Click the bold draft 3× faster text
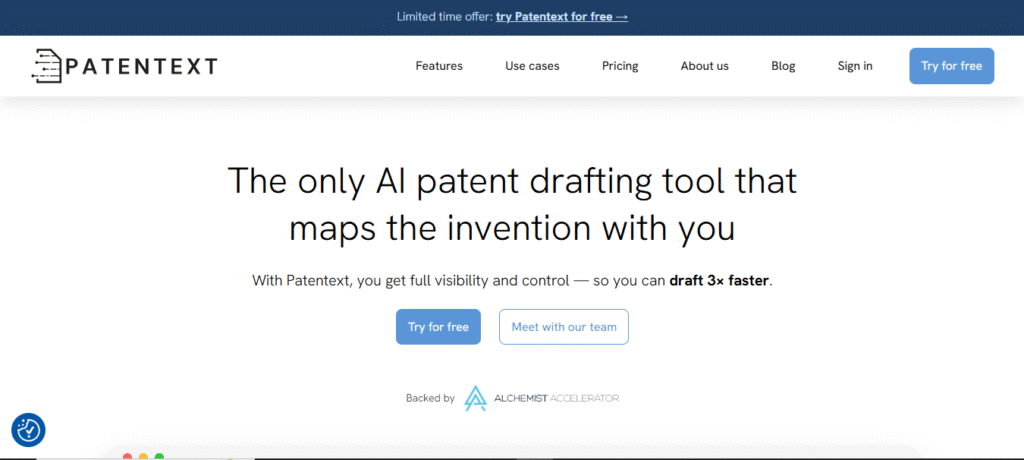Screen dimensions: 1024x460 pyautogui.click(x=720, y=282)
